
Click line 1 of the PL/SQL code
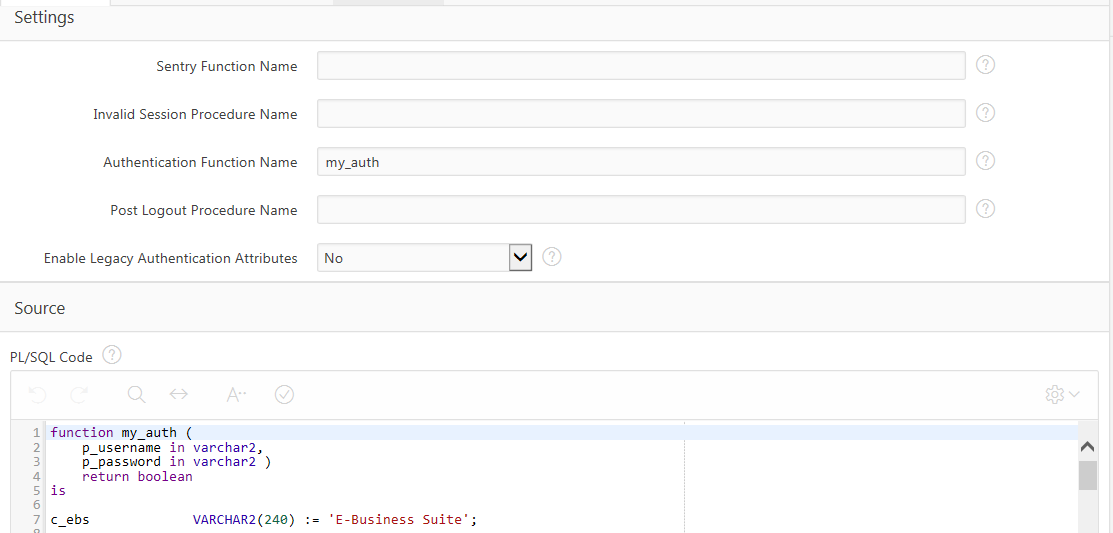(300, 433)
